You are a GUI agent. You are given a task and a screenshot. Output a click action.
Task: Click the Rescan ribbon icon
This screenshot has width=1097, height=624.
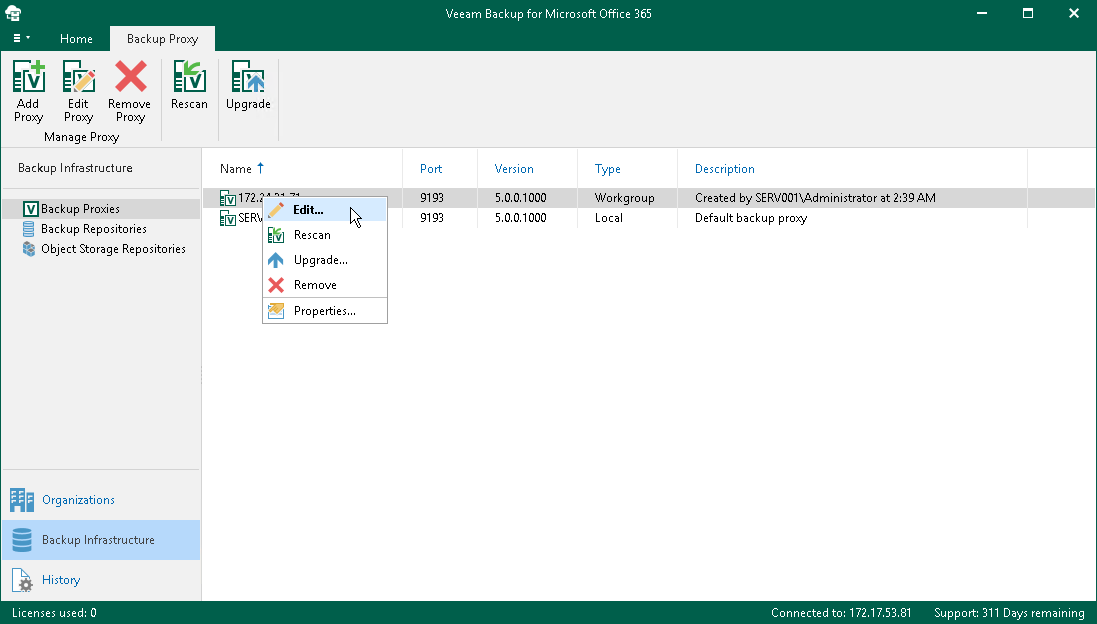pyautogui.click(x=189, y=76)
